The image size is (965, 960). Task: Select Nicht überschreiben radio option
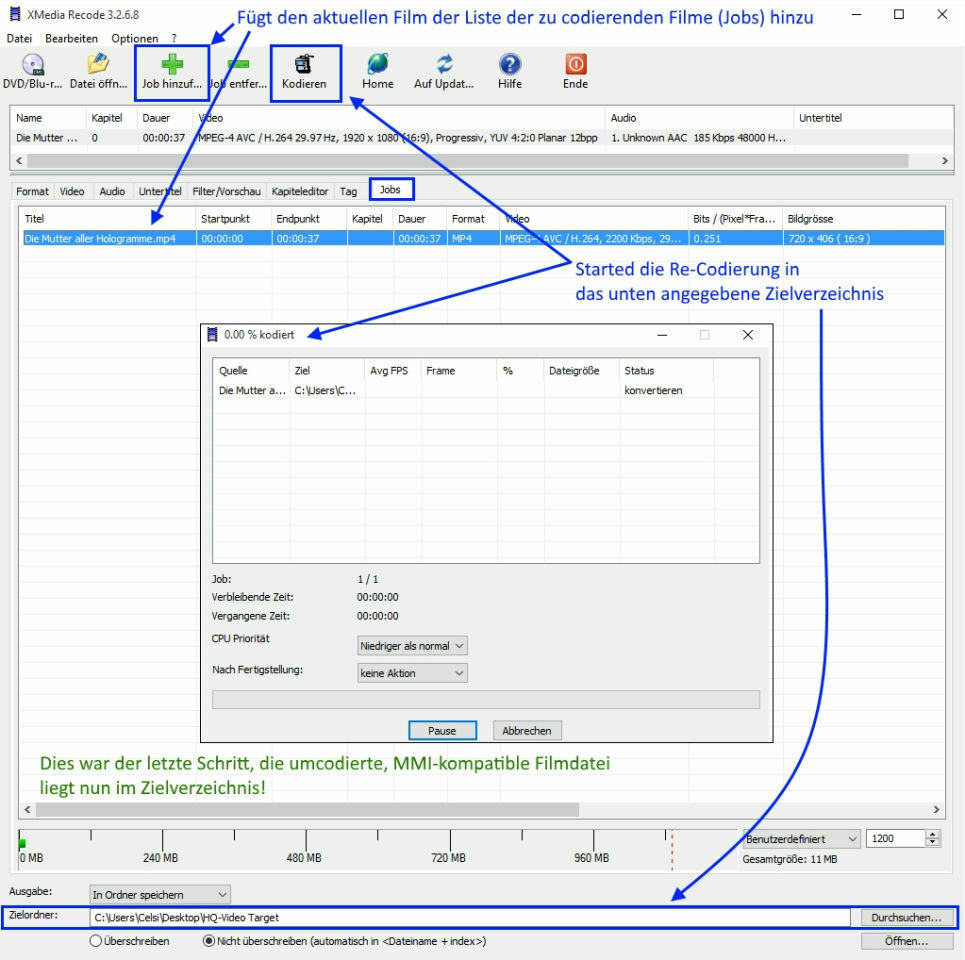pos(209,940)
